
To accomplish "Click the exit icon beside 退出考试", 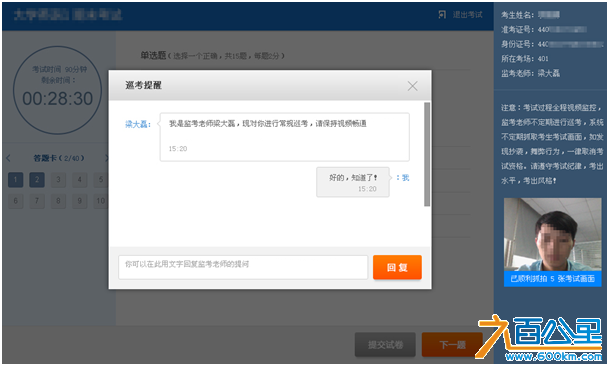I will click(x=442, y=15).
